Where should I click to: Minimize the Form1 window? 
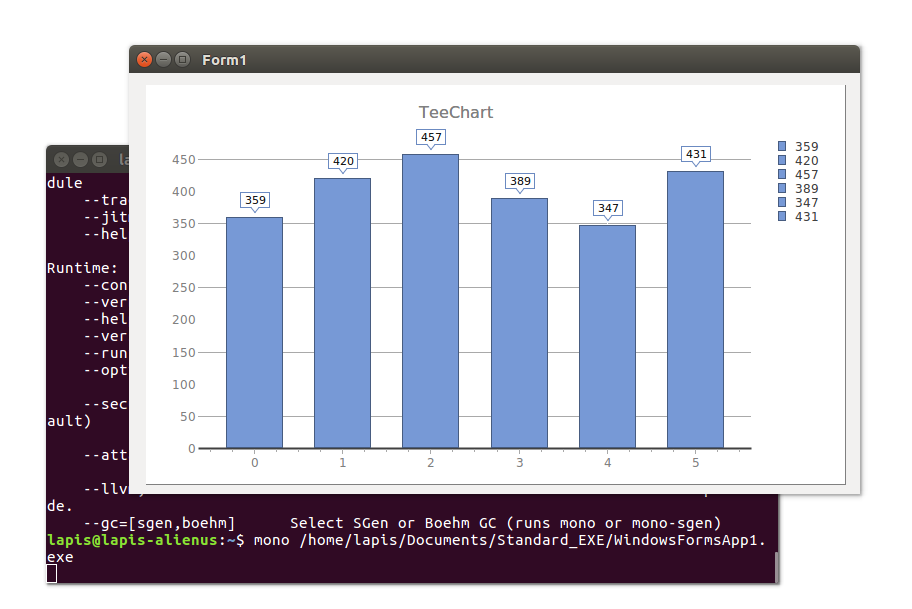[x=163, y=59]
